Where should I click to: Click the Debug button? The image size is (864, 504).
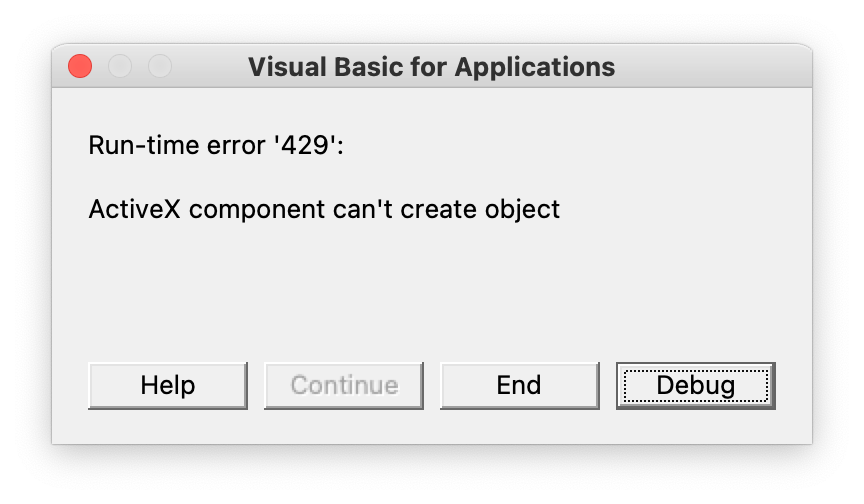coord(695,385)
